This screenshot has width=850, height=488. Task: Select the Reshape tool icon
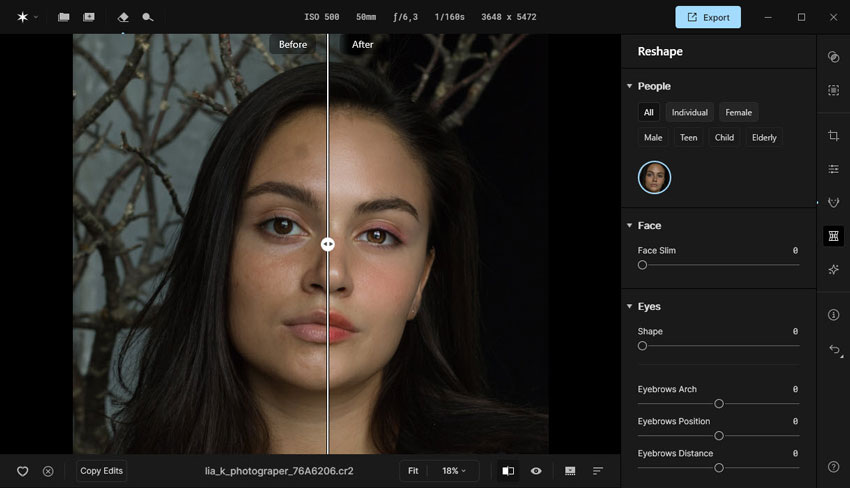point(833,236)
